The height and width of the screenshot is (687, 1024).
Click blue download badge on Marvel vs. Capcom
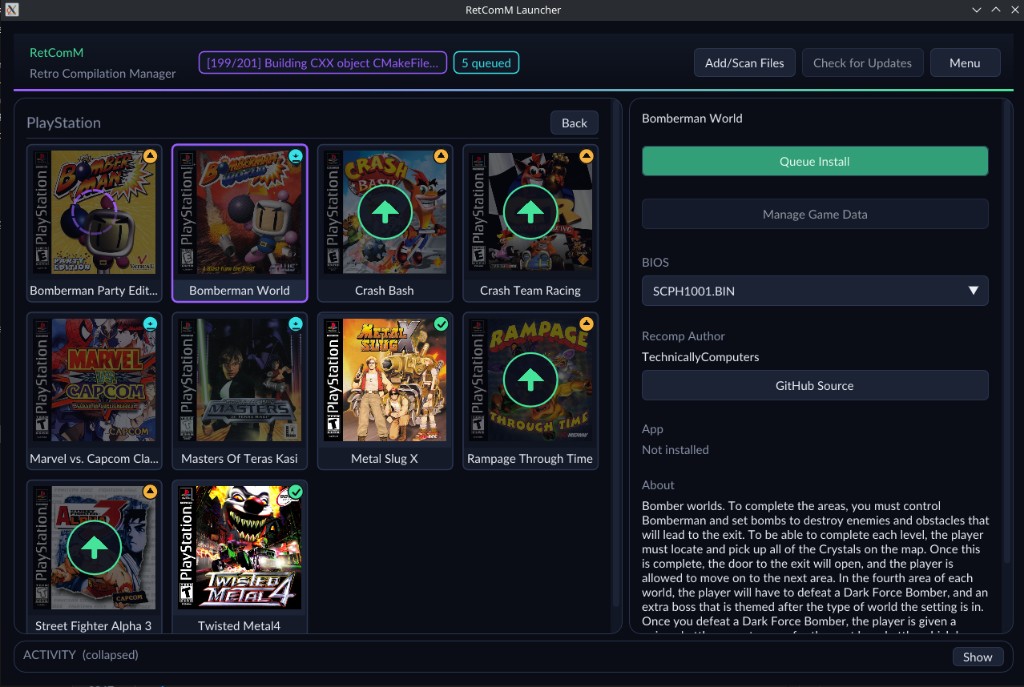pyautogui.click(x=150, y=323)
